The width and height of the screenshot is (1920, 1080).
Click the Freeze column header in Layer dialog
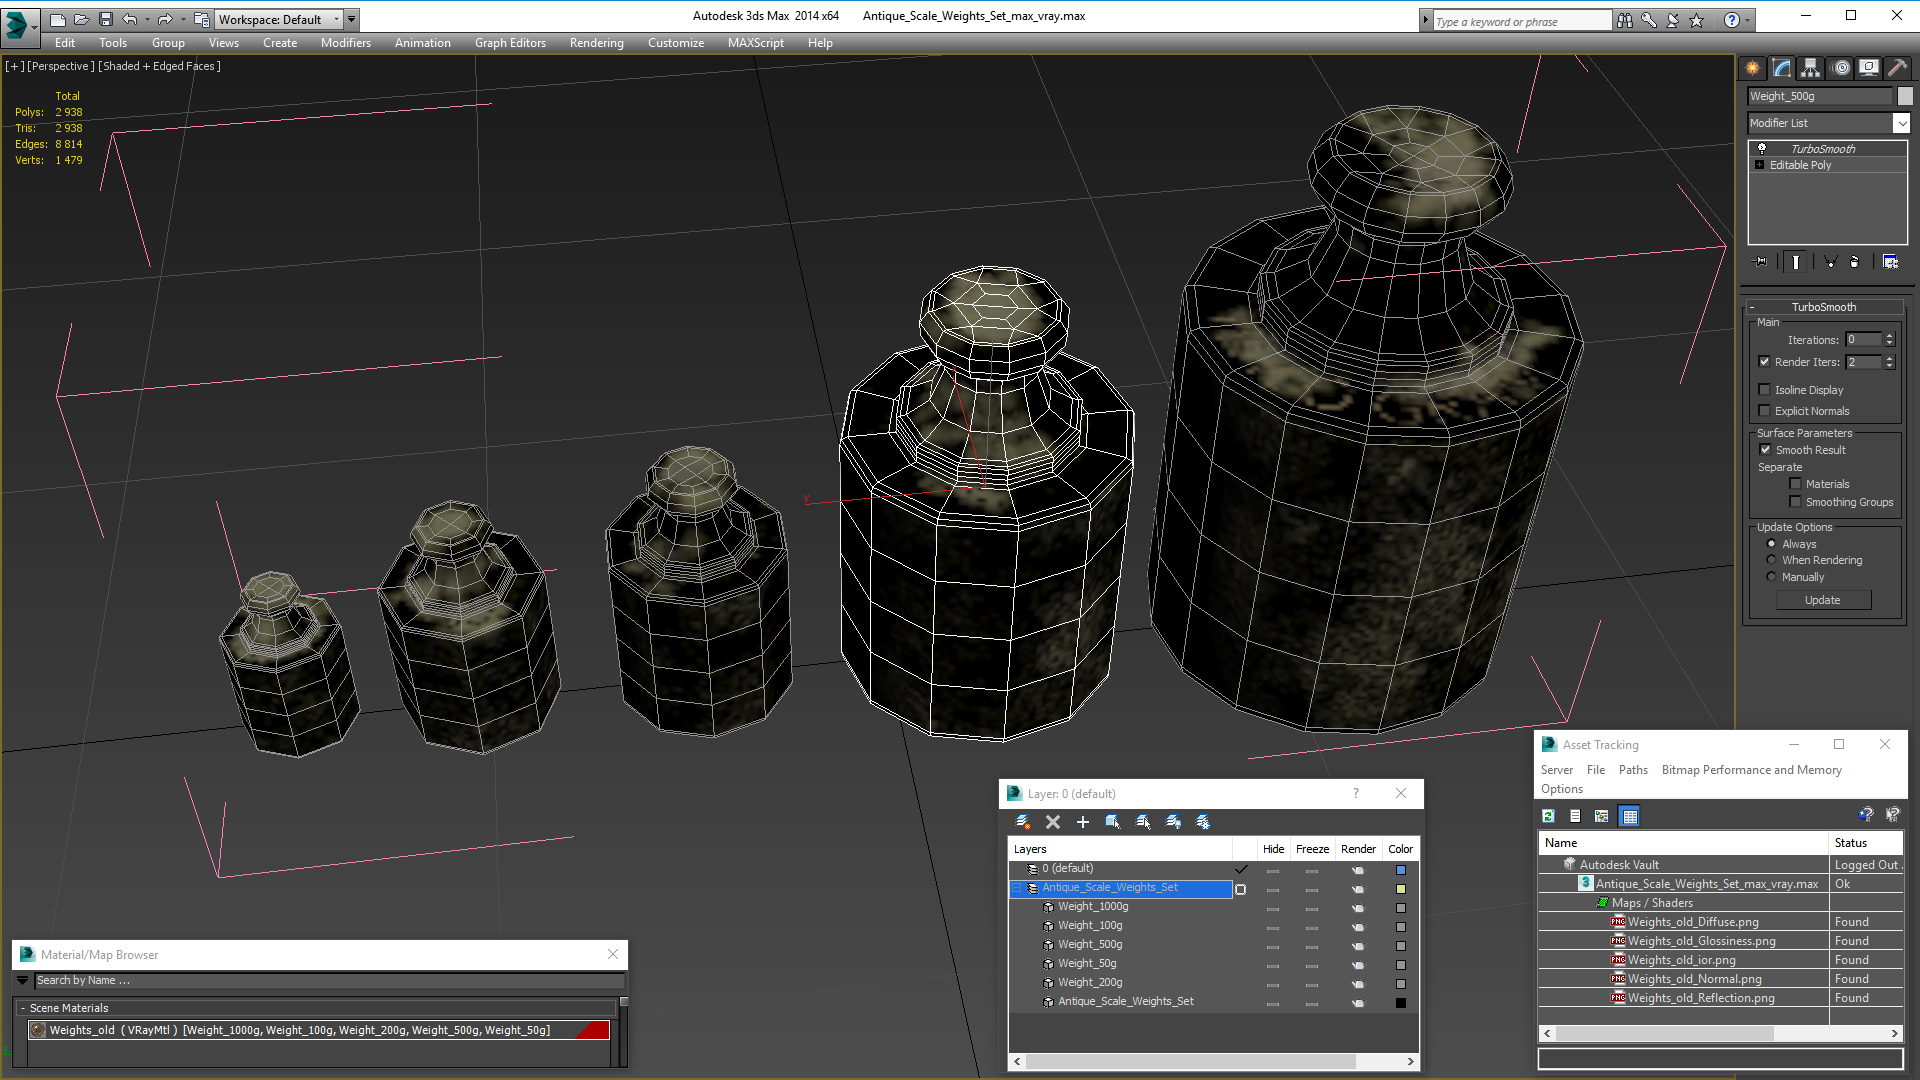point(1312,849)
